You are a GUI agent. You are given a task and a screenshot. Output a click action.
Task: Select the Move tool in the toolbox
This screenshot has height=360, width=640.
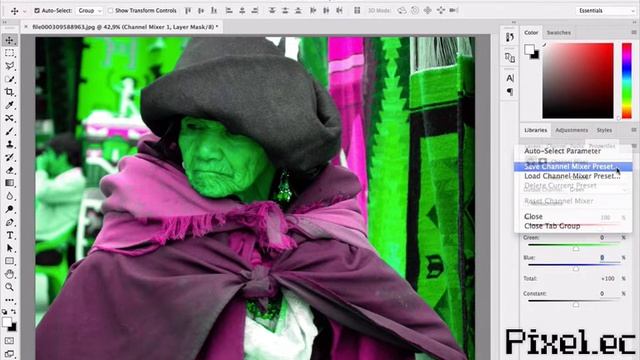pyautogui.click(x=9, y=40)
